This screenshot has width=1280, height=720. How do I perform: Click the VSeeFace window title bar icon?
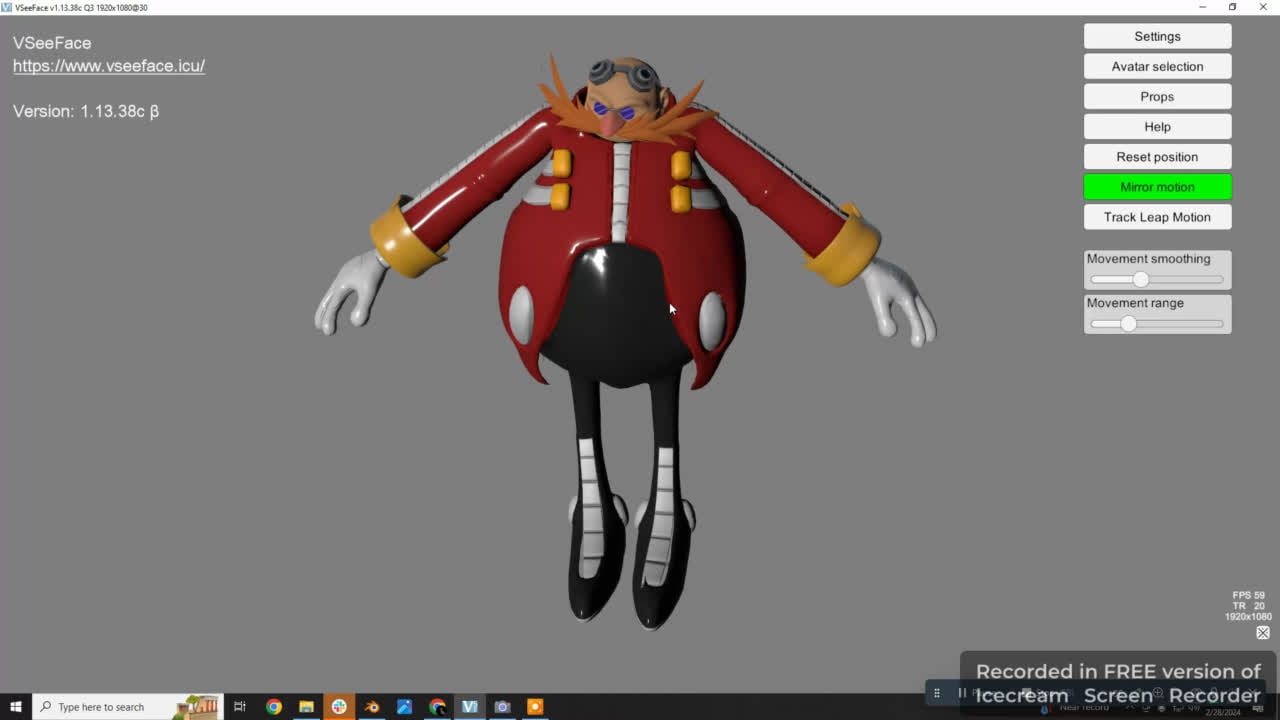click(7, 7)
